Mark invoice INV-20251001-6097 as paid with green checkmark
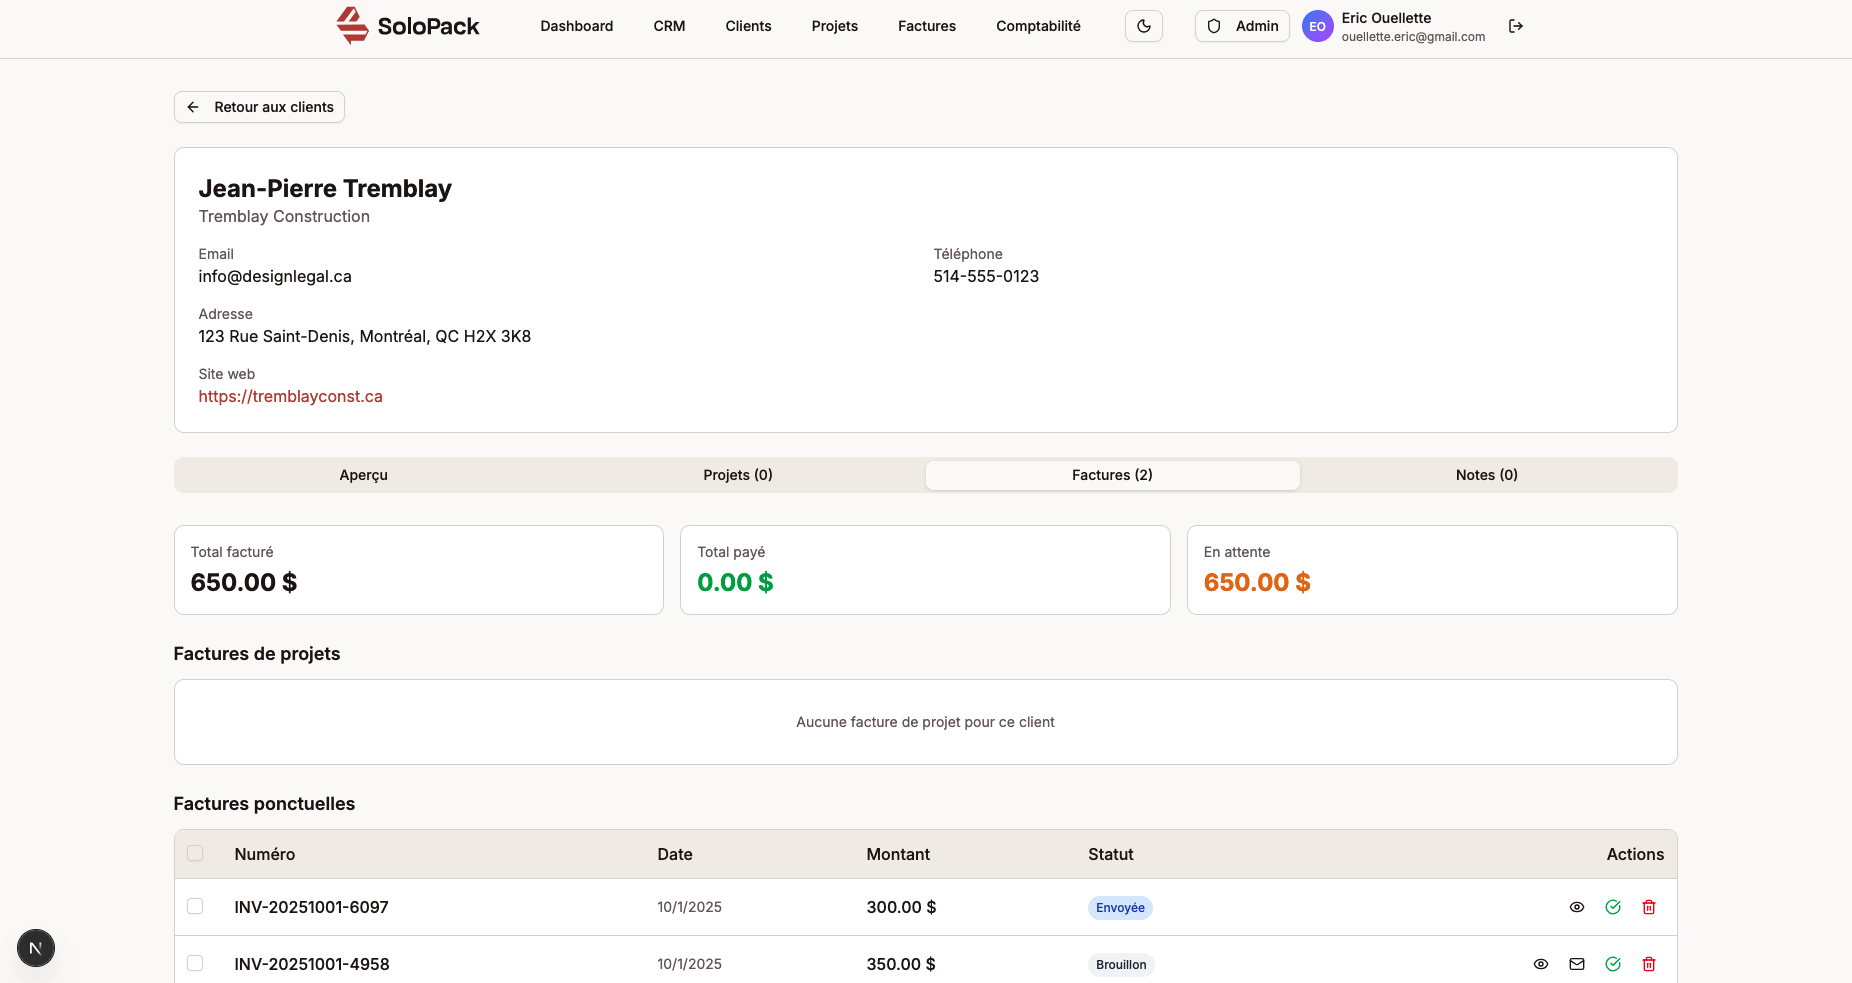 [x=1613, y=907]
